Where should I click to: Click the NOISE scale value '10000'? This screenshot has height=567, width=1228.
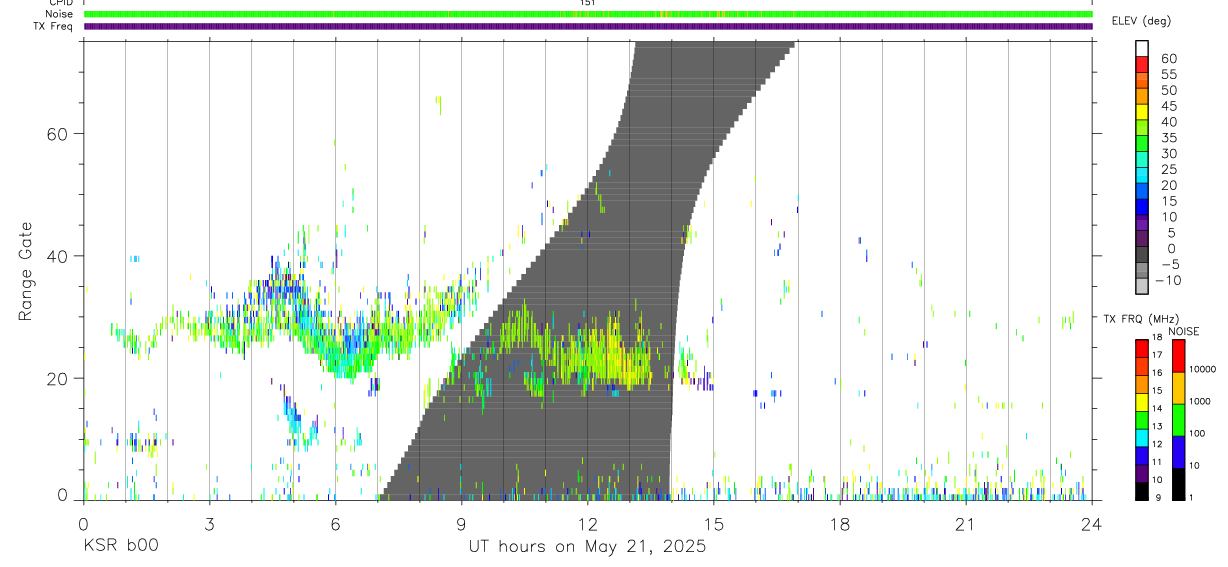pyautogui.click(x=1203, y=370)
